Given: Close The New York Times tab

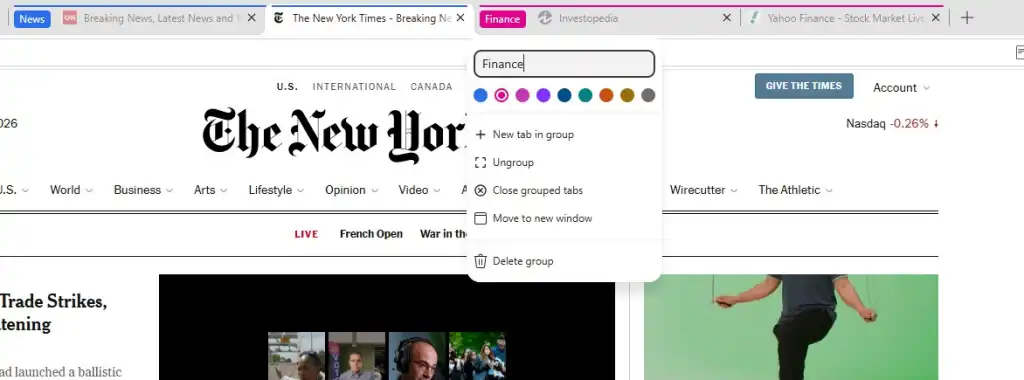Looking at the screenshot, I should [460, 18].
